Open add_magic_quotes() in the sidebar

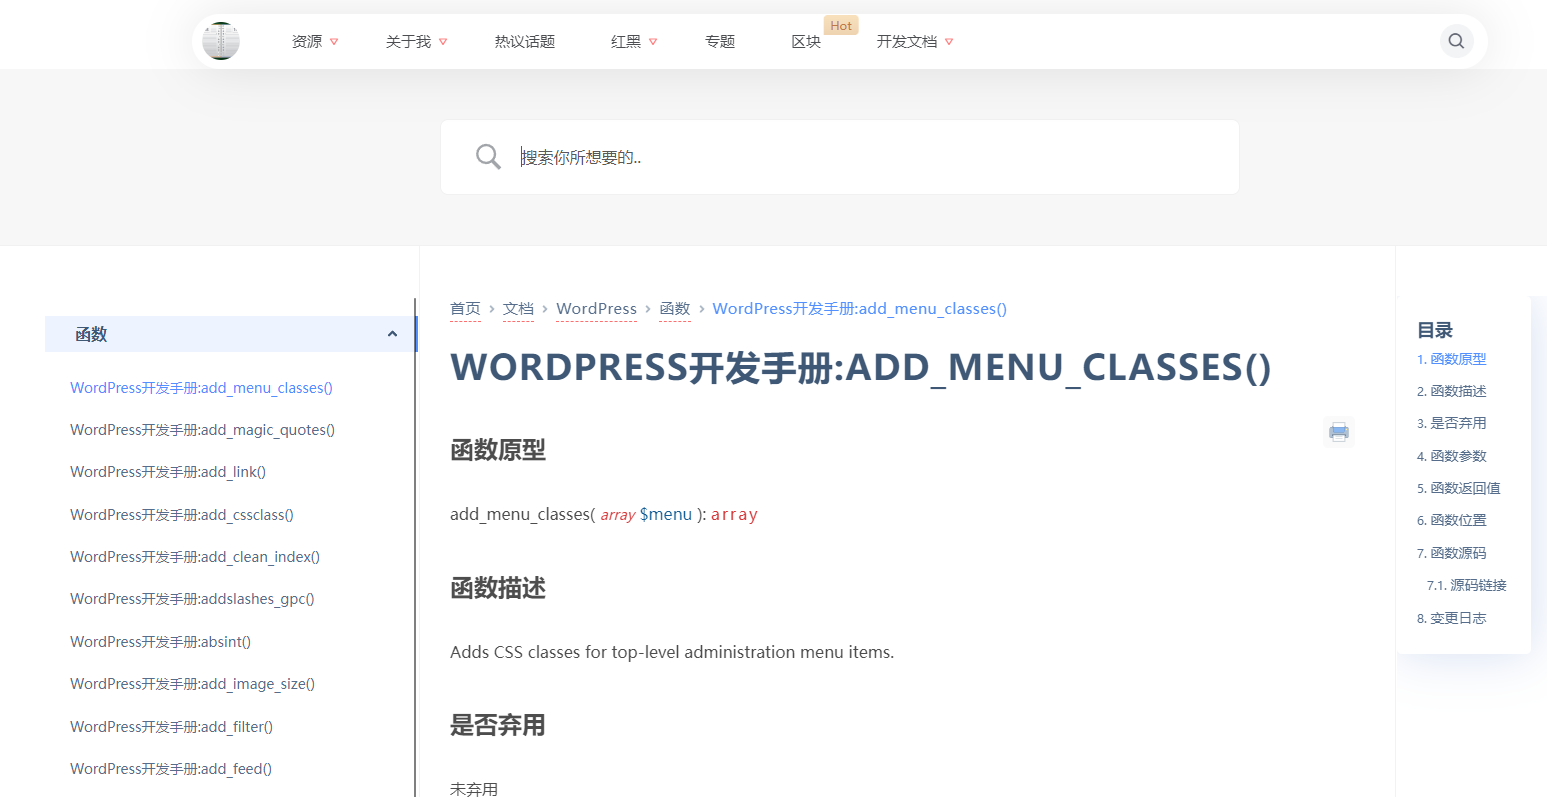(202, 430)
